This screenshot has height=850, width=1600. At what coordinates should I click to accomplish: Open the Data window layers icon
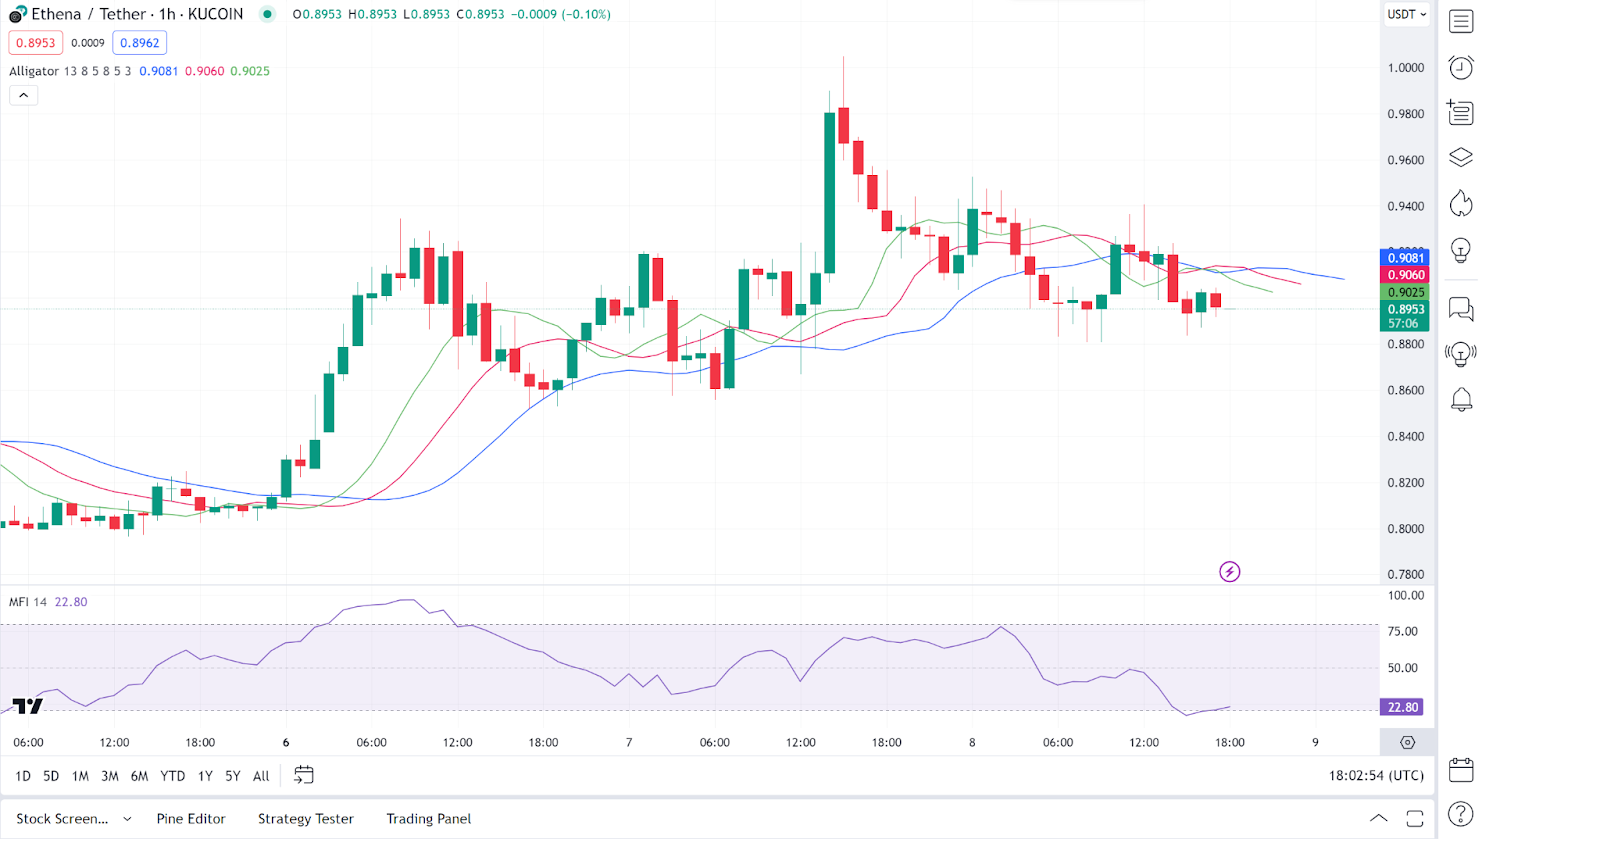click(x=1461, y=158)
